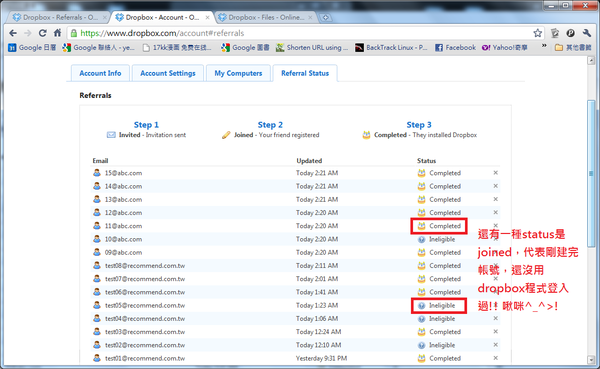Screen dimensions: 600x369
Task: Click the Step 2 pencil Joined icon
Action: tap(226, 135)
